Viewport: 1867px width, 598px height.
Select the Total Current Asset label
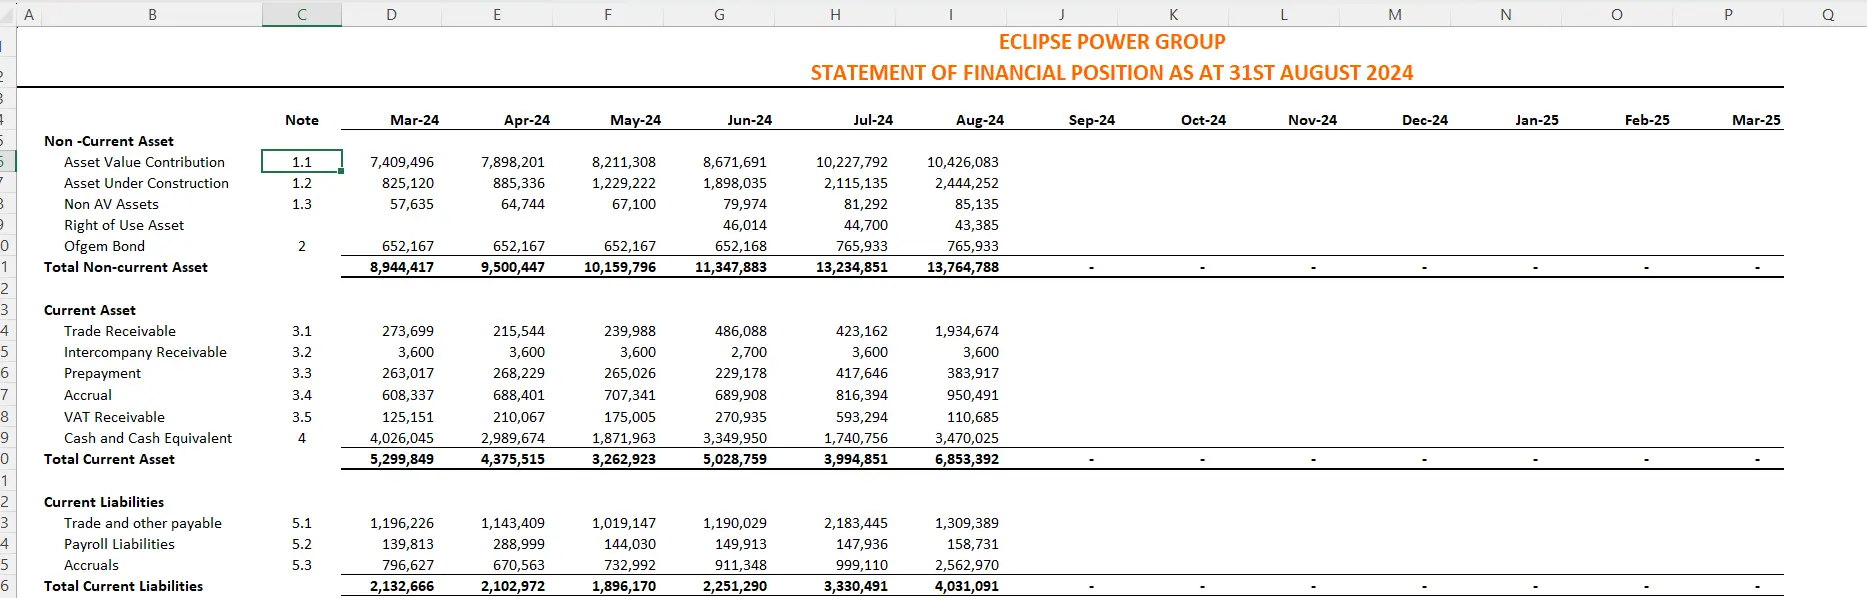[109, 459]
